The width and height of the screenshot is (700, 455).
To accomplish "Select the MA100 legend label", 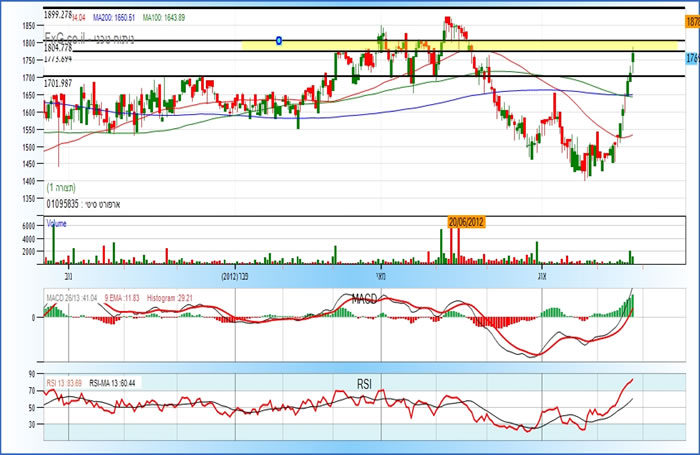I will 163,17.
